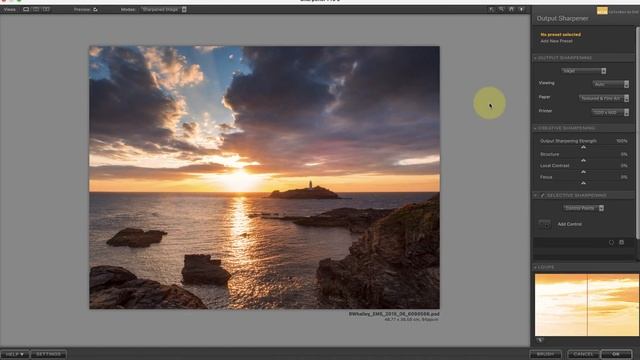Select the split preview view icon

pyautogui.click(x=36, y=9)
